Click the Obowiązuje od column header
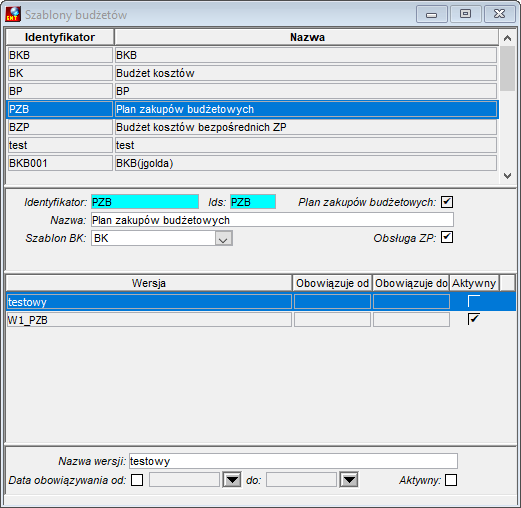This screenshot has width=521, height=508. click(x=332, y=283)
